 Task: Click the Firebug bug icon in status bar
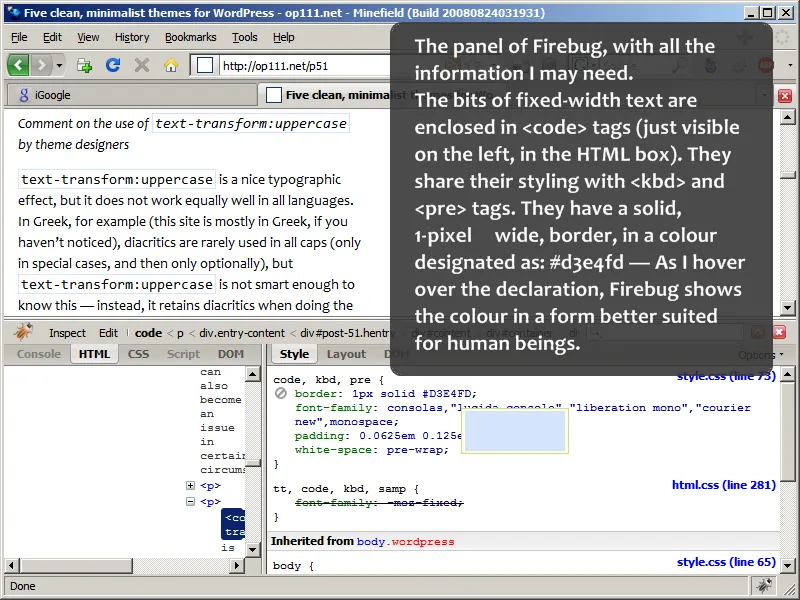764,586
